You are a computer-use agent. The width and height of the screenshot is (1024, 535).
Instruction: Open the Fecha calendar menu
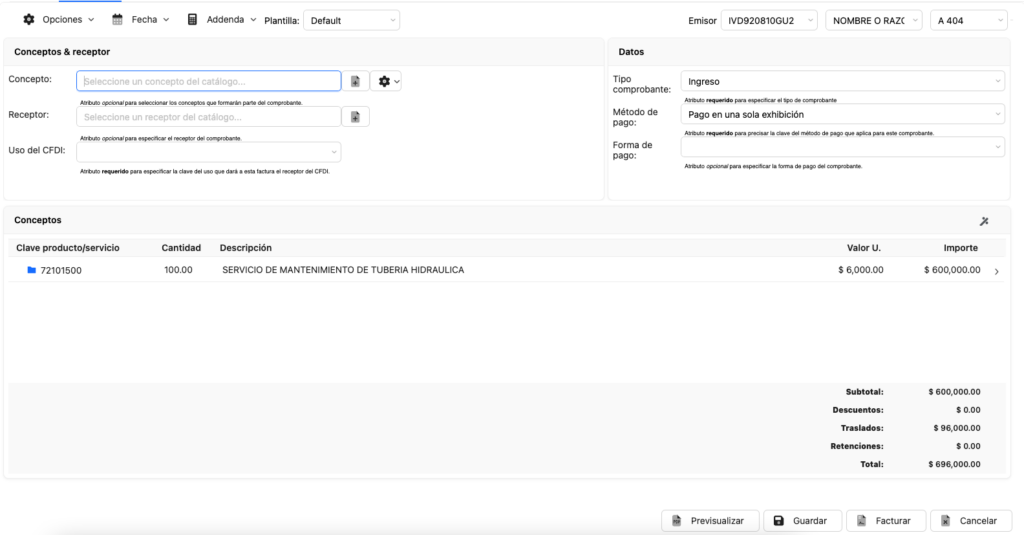coord(140,20)
